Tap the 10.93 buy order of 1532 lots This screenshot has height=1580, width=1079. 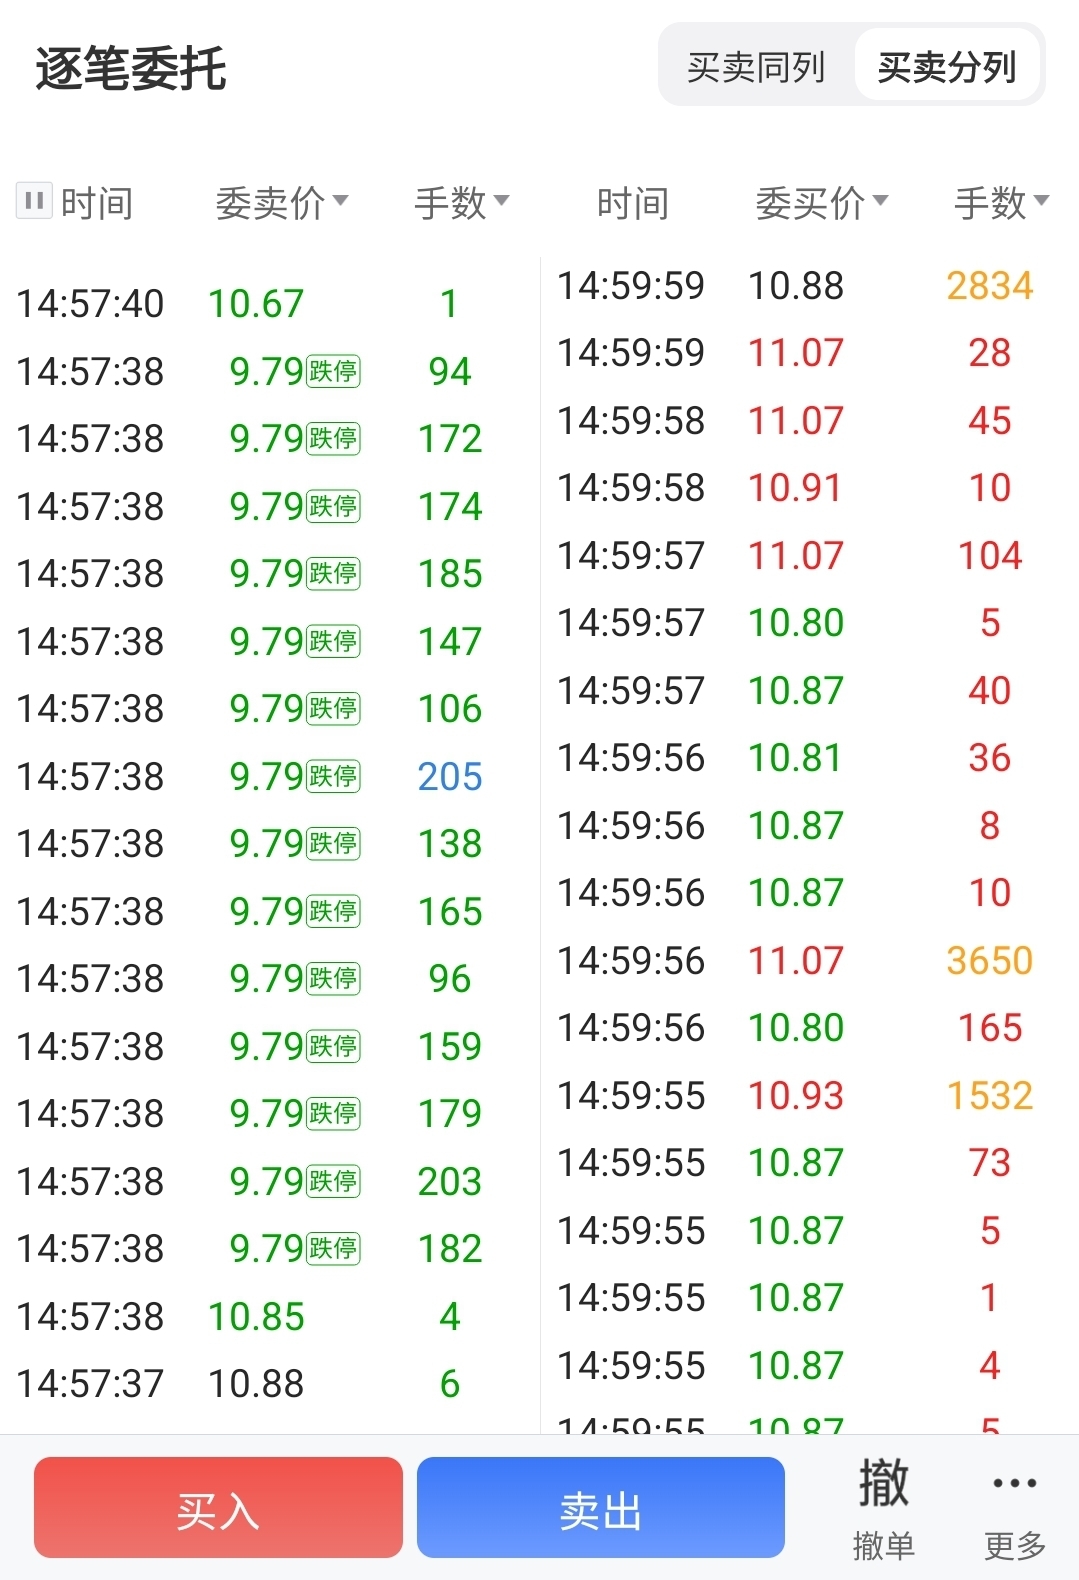[x=796, y=1096]
